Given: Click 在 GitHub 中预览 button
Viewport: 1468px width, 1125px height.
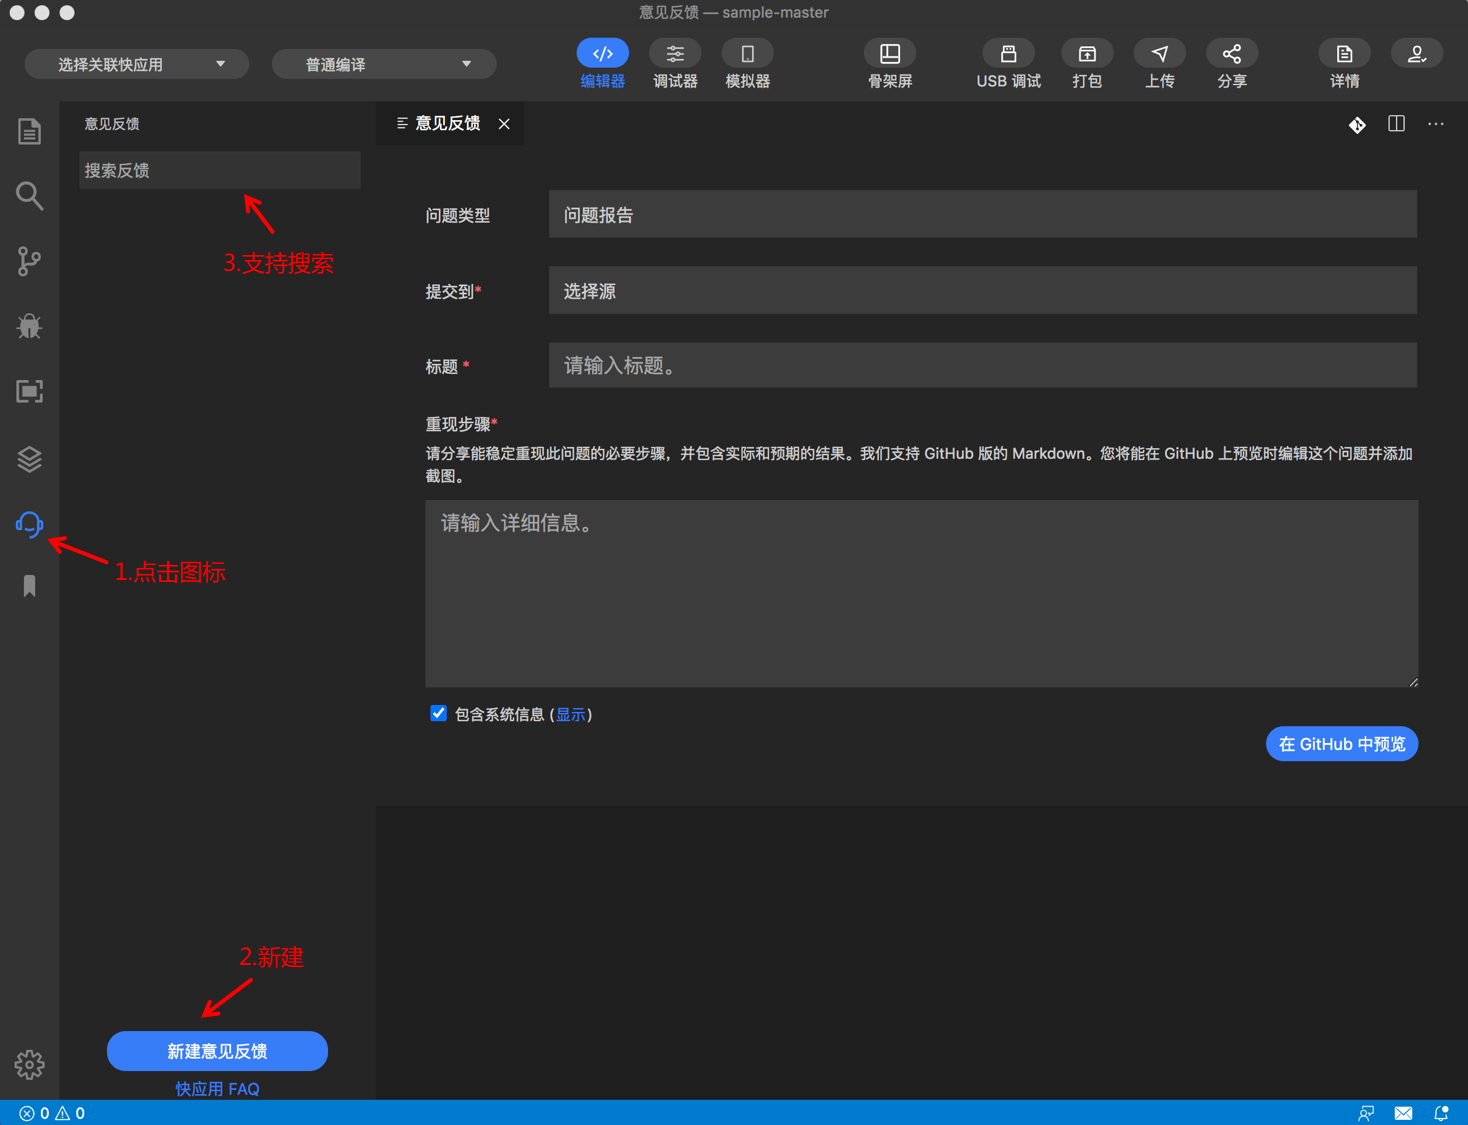Looking at the screenshot, I should pyautogui.click(x=1341, y=743).
